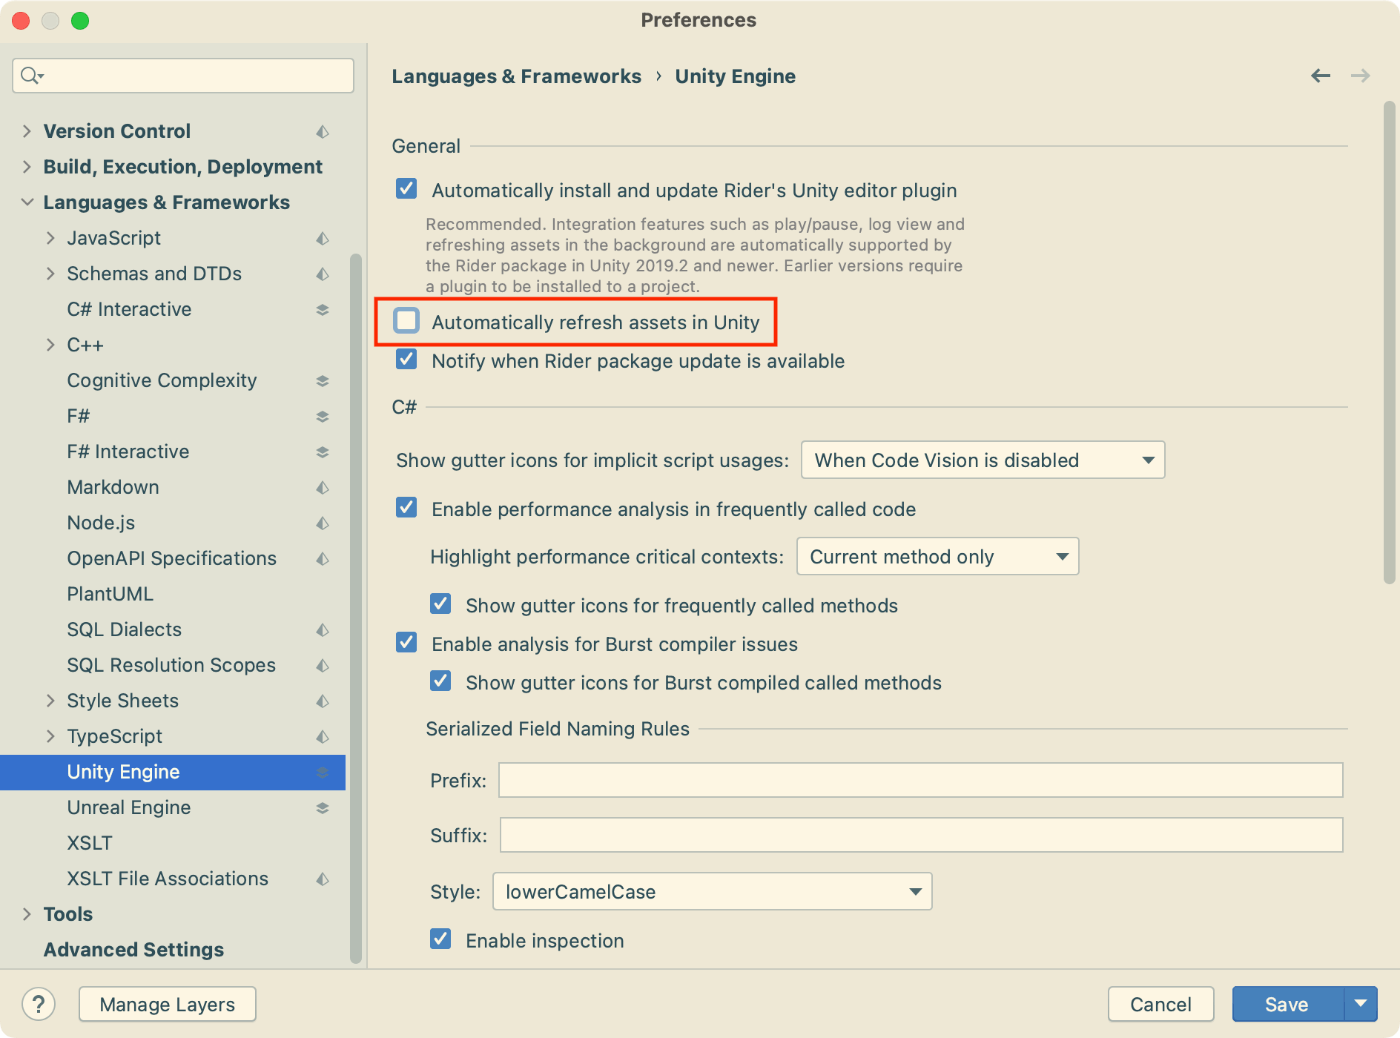Click layer icon beside SQL Dialects
This screenshot has width=1400, height=1038.
322,630
